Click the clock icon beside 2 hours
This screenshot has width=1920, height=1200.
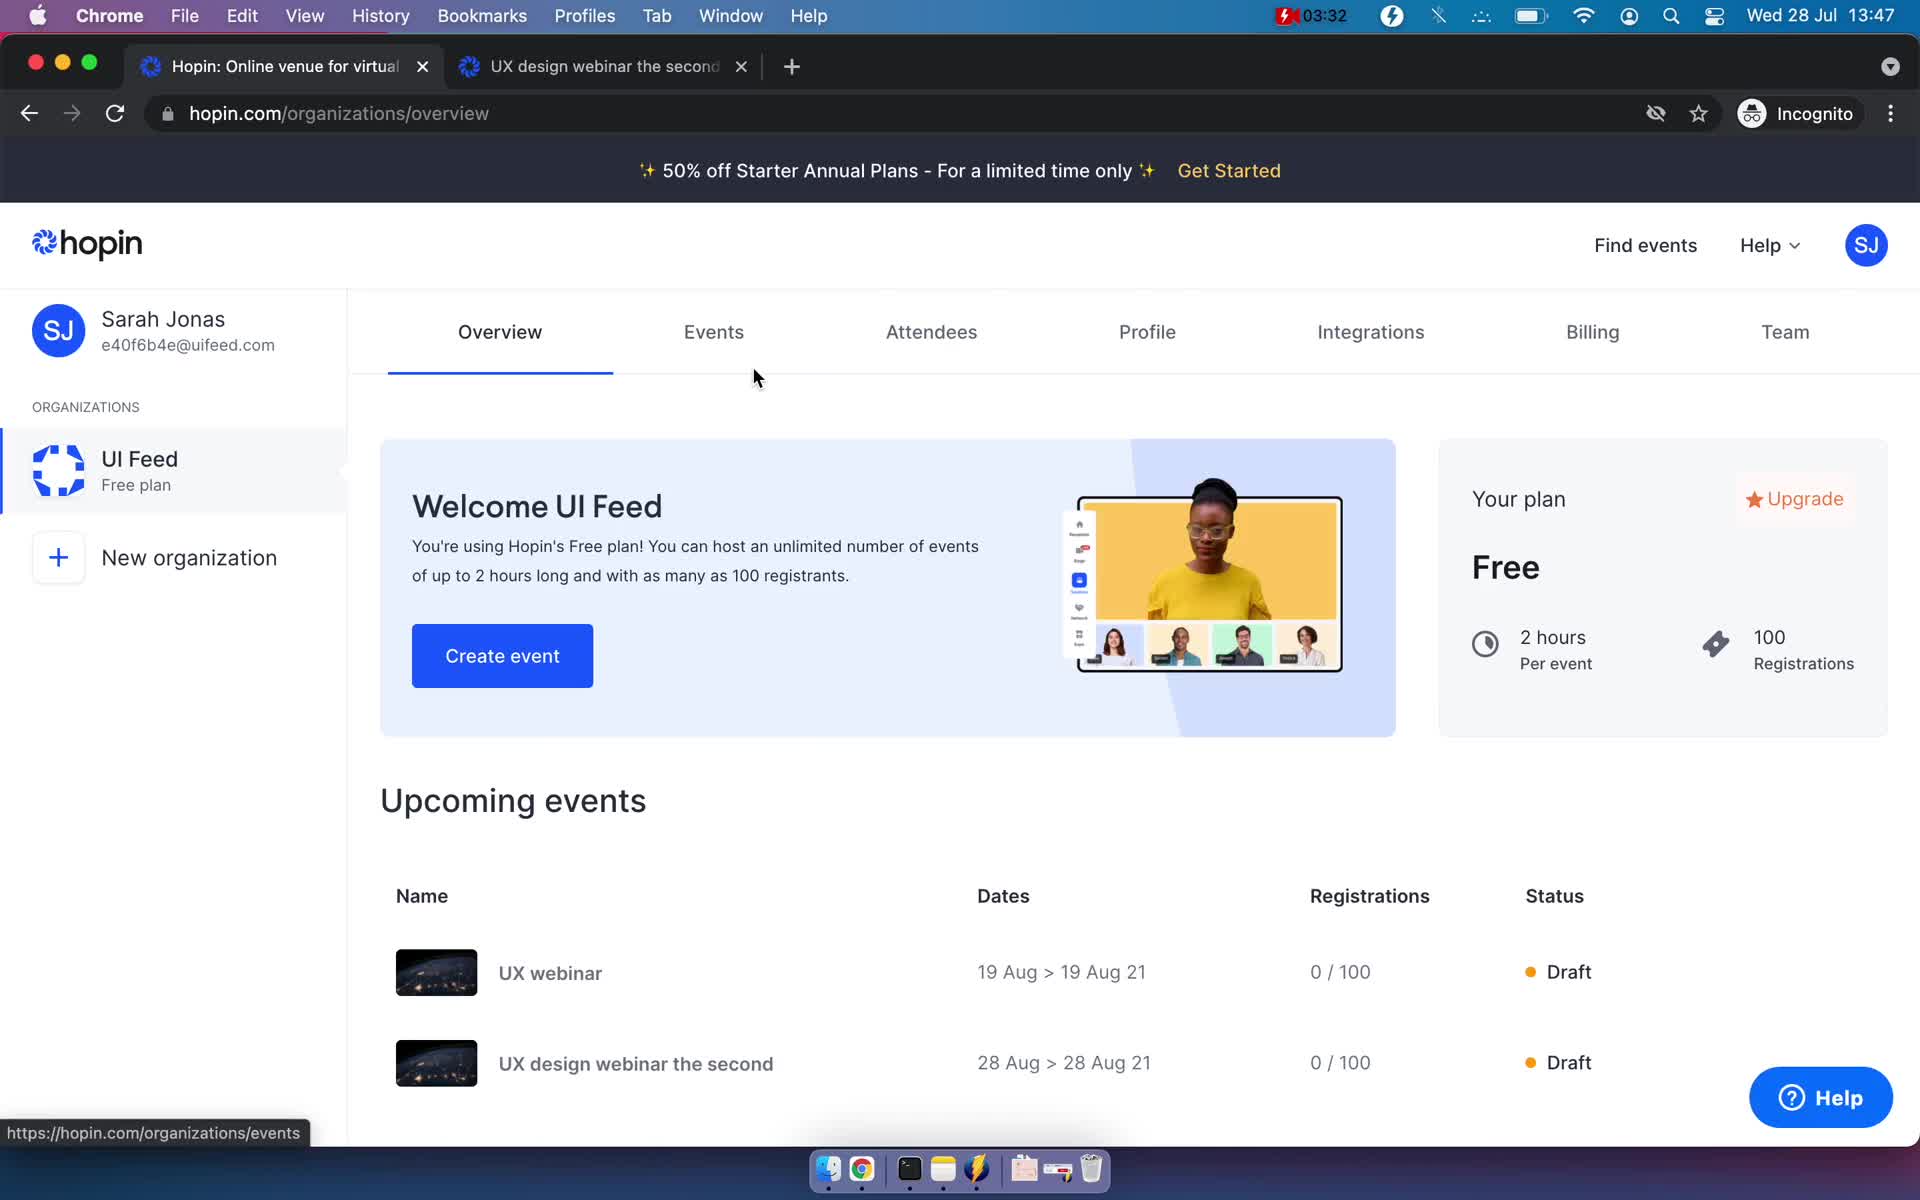1485,644
